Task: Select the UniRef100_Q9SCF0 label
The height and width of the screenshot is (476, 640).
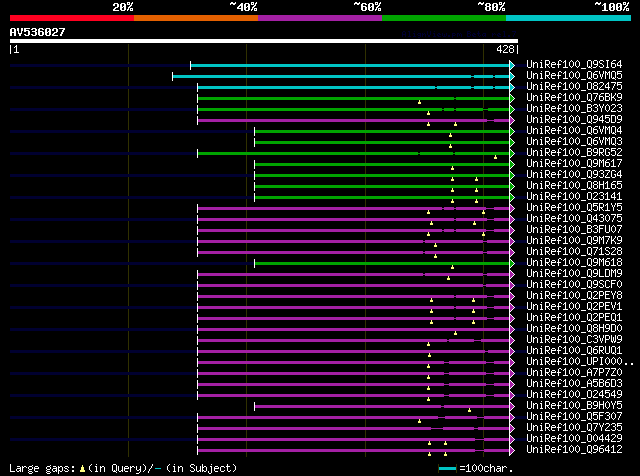Action: pyautogui.click(x=574, y=285)
